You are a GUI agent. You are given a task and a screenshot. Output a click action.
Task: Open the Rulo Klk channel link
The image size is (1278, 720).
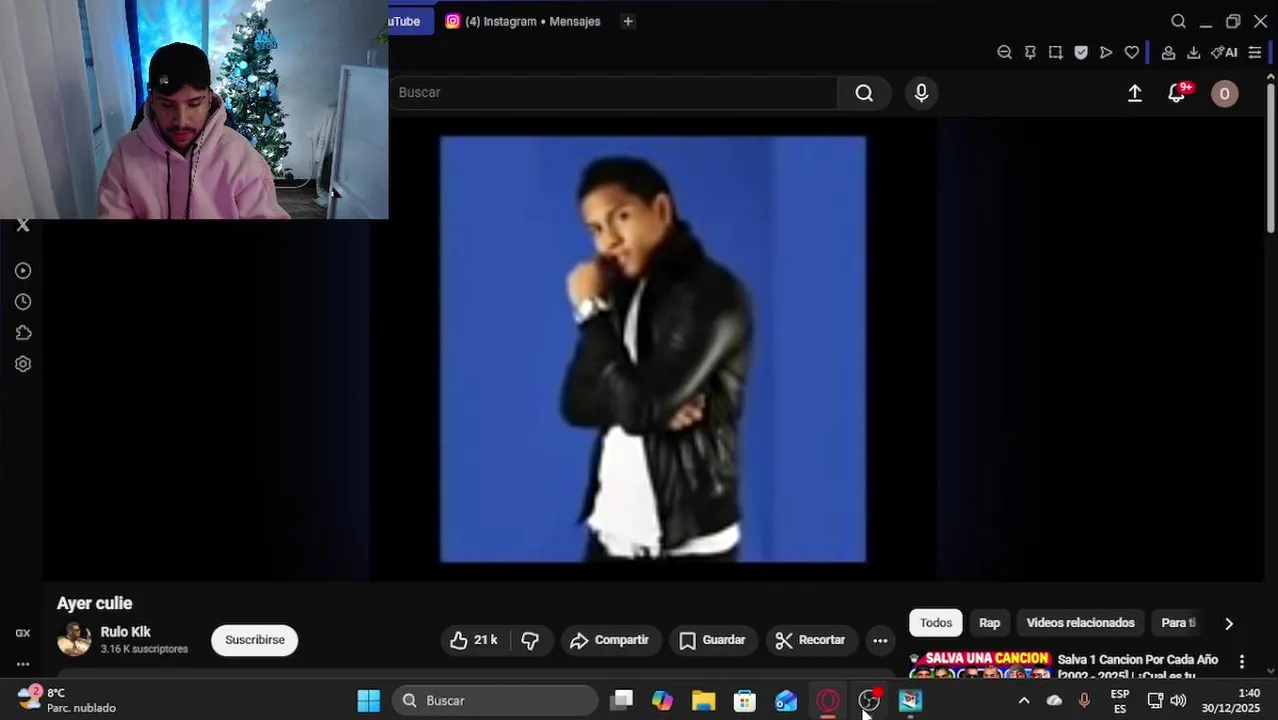(125, 632)
